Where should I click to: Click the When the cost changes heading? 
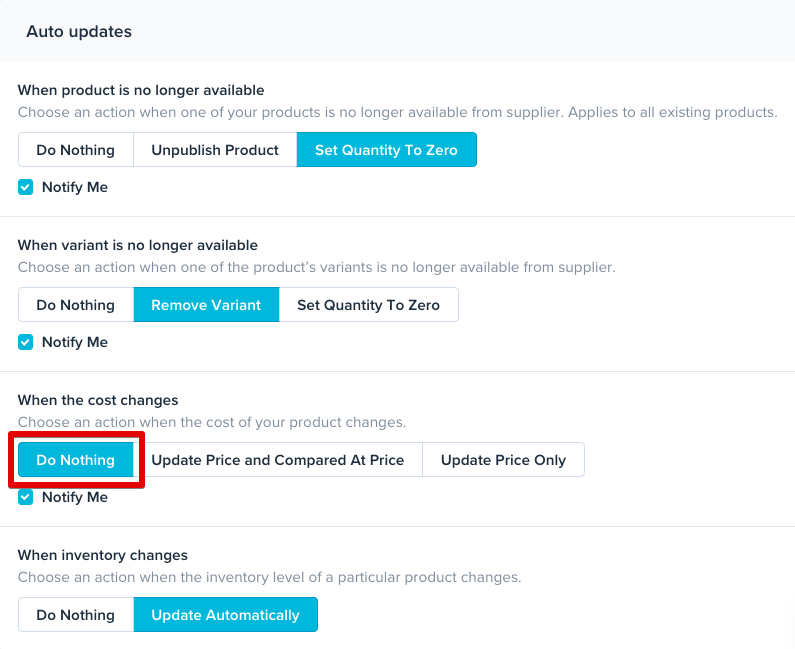click(98, 400)
